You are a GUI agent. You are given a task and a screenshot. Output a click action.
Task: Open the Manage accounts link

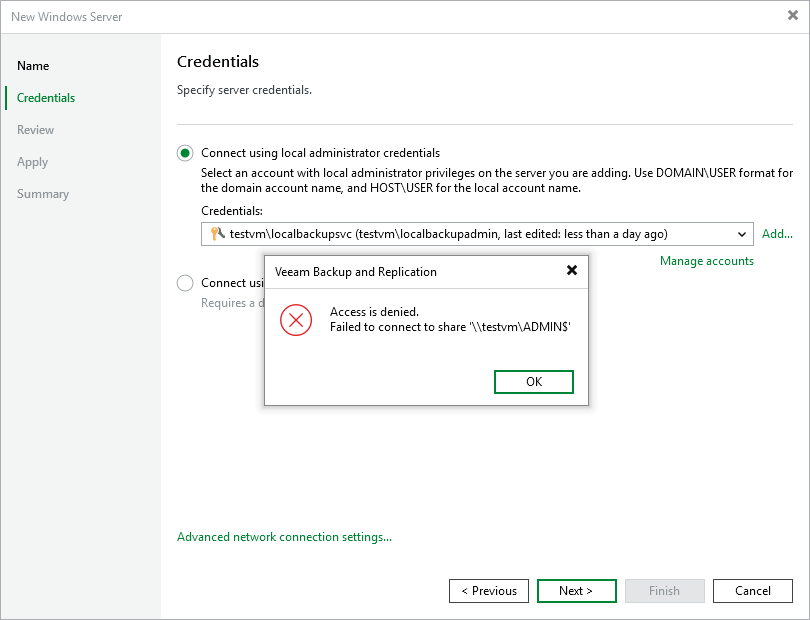pyautogui.click(x=706, y=261)
